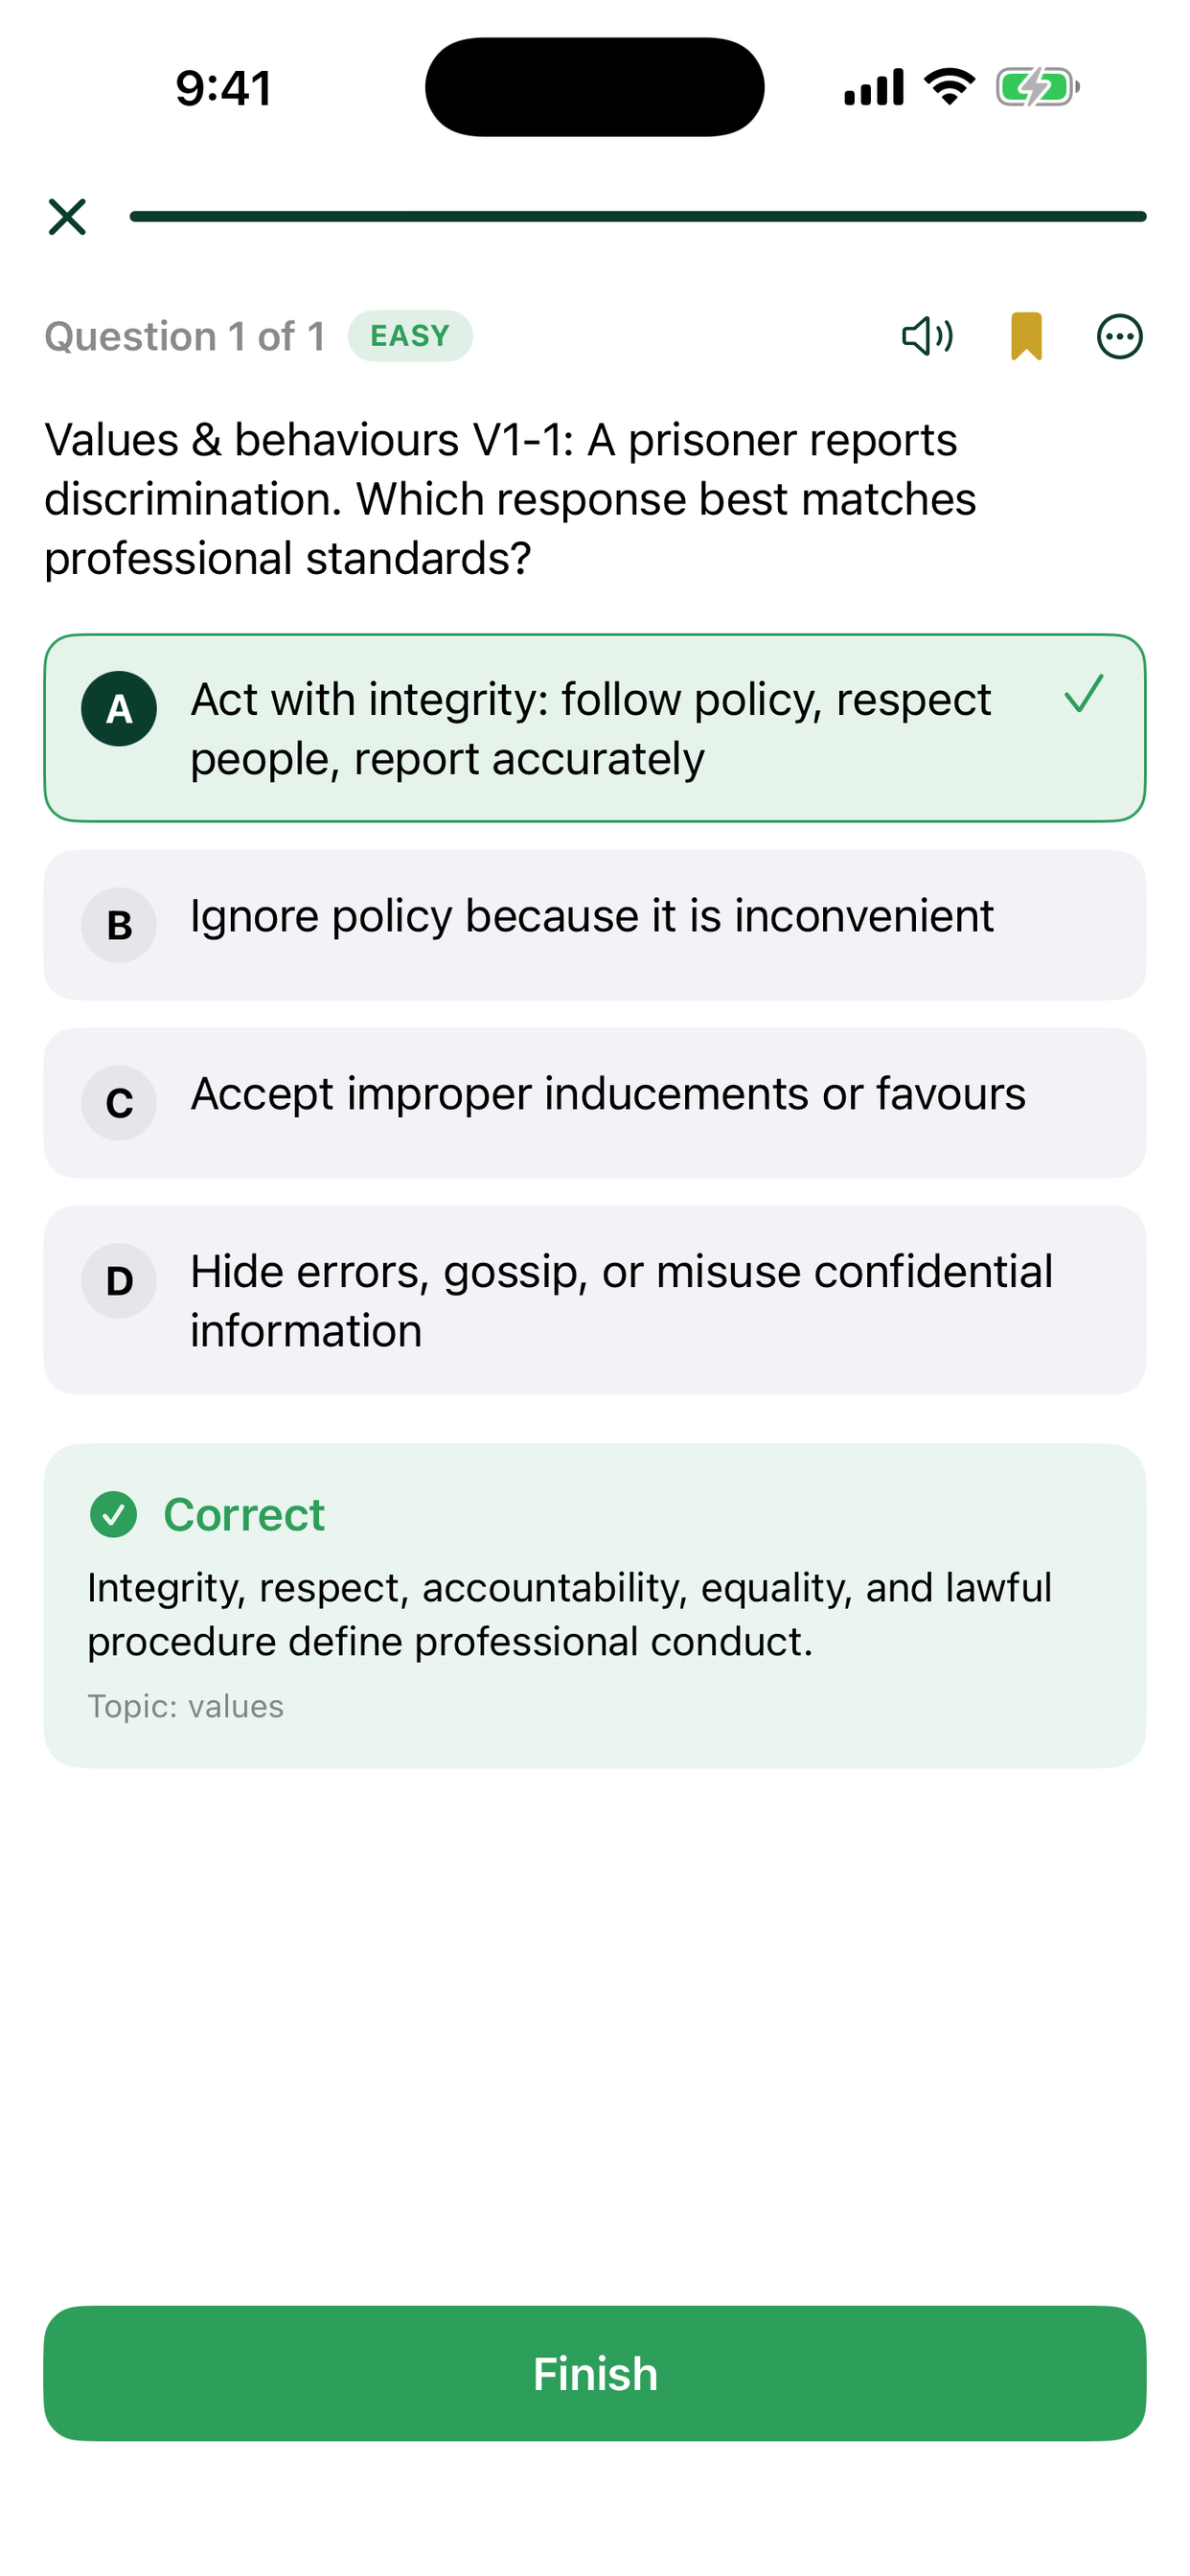1190x2576 pixels.
Task: Click the green checkmark on answer A
Action: (x=1084, y=693)
